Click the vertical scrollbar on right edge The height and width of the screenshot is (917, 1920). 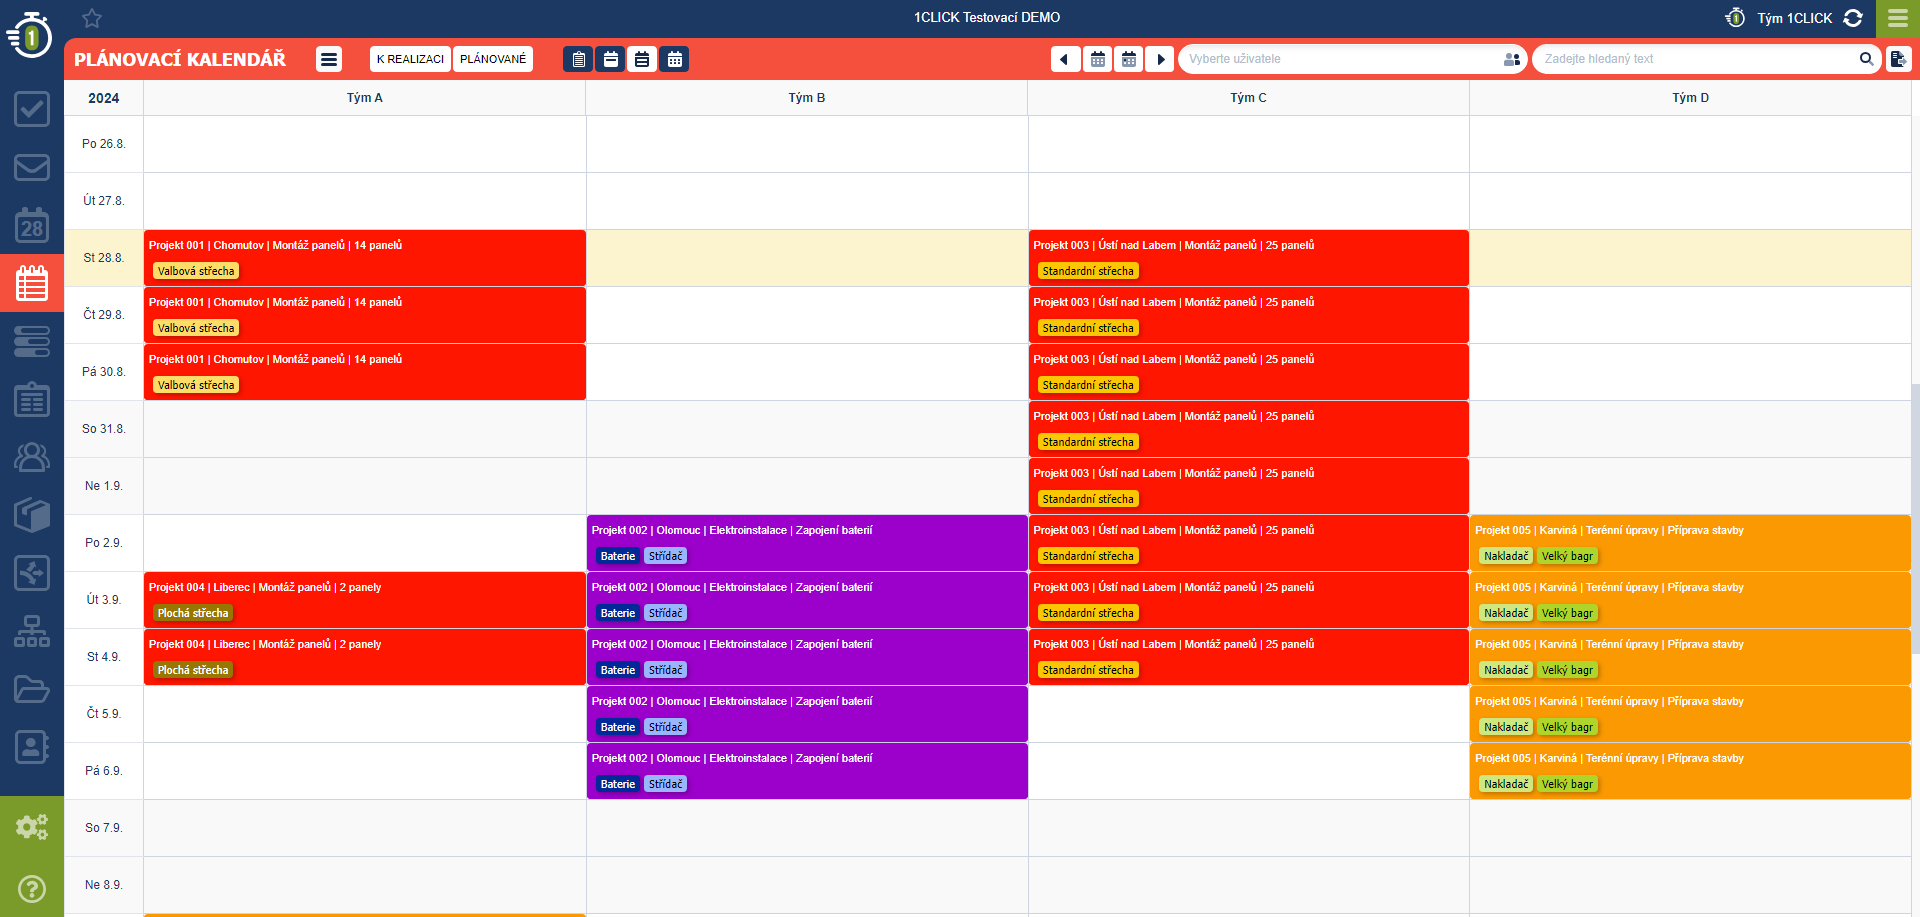[x=1915, y=518]
